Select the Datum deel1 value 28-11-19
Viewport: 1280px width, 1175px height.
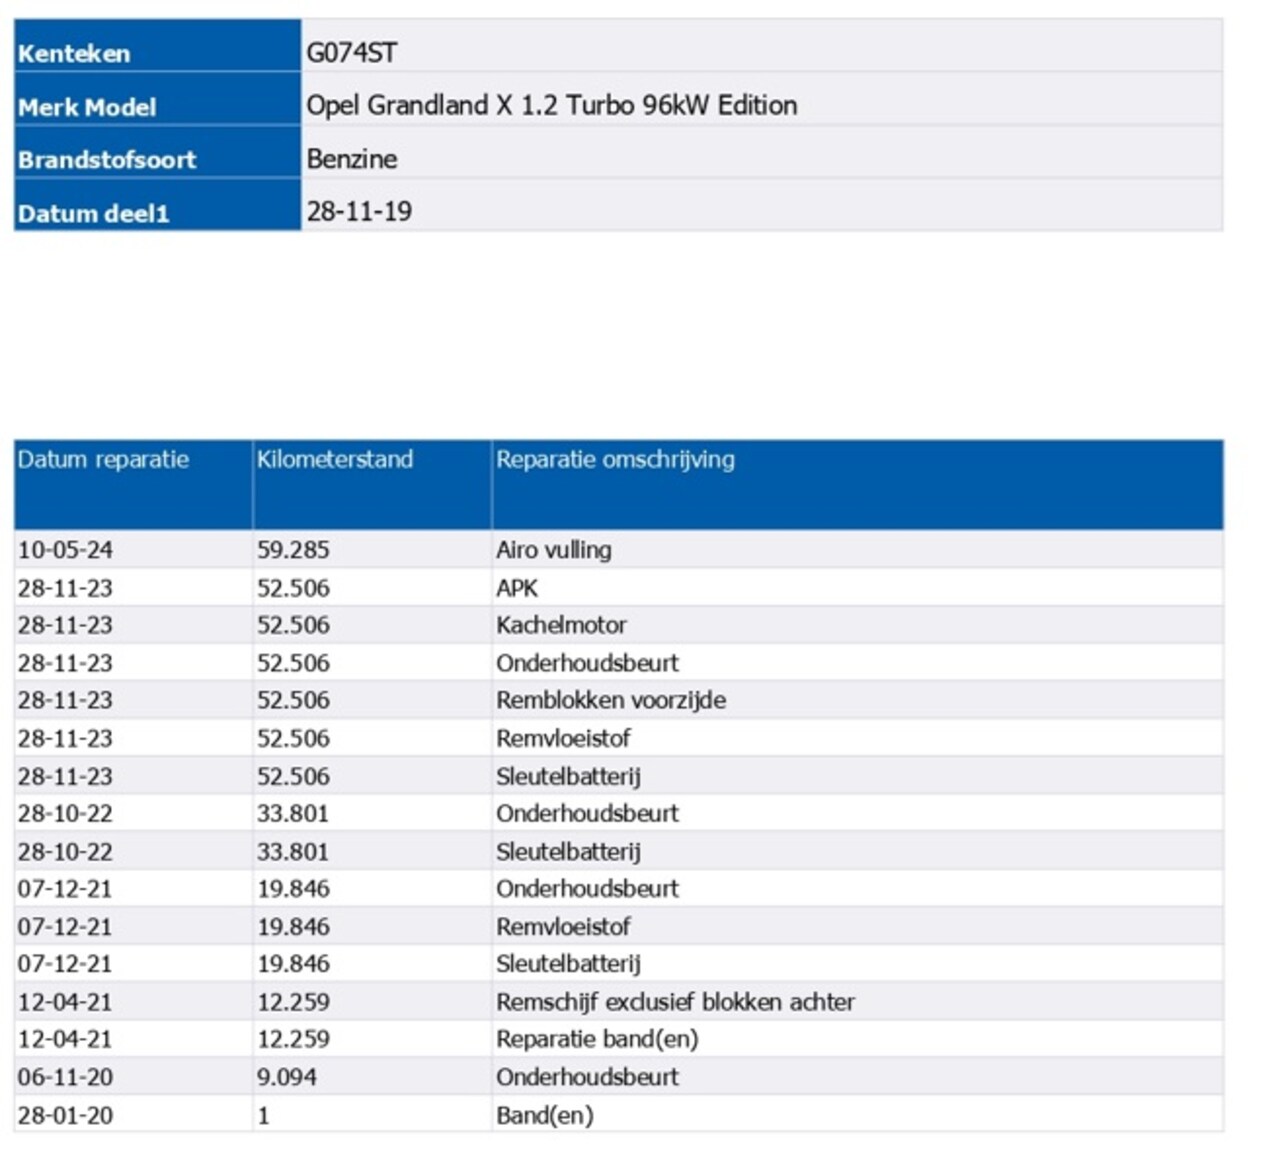coord(359,212)
